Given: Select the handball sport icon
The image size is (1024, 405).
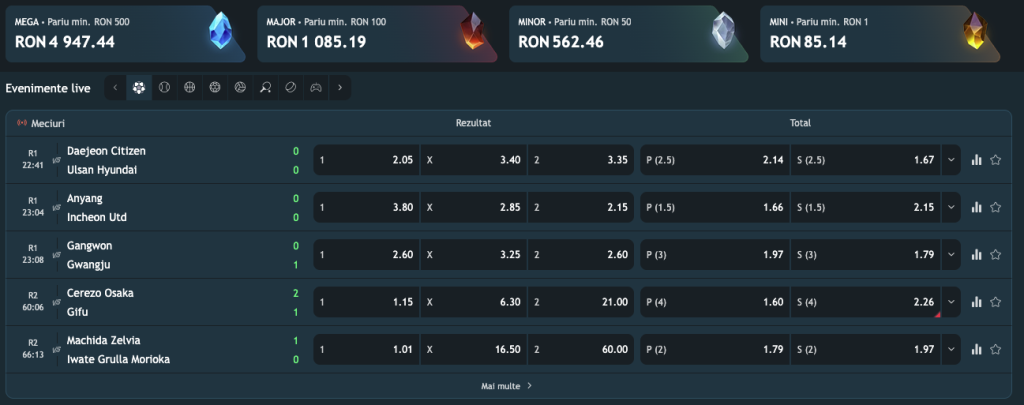Looking at the screenshot, I should click(x=215, y=88).
